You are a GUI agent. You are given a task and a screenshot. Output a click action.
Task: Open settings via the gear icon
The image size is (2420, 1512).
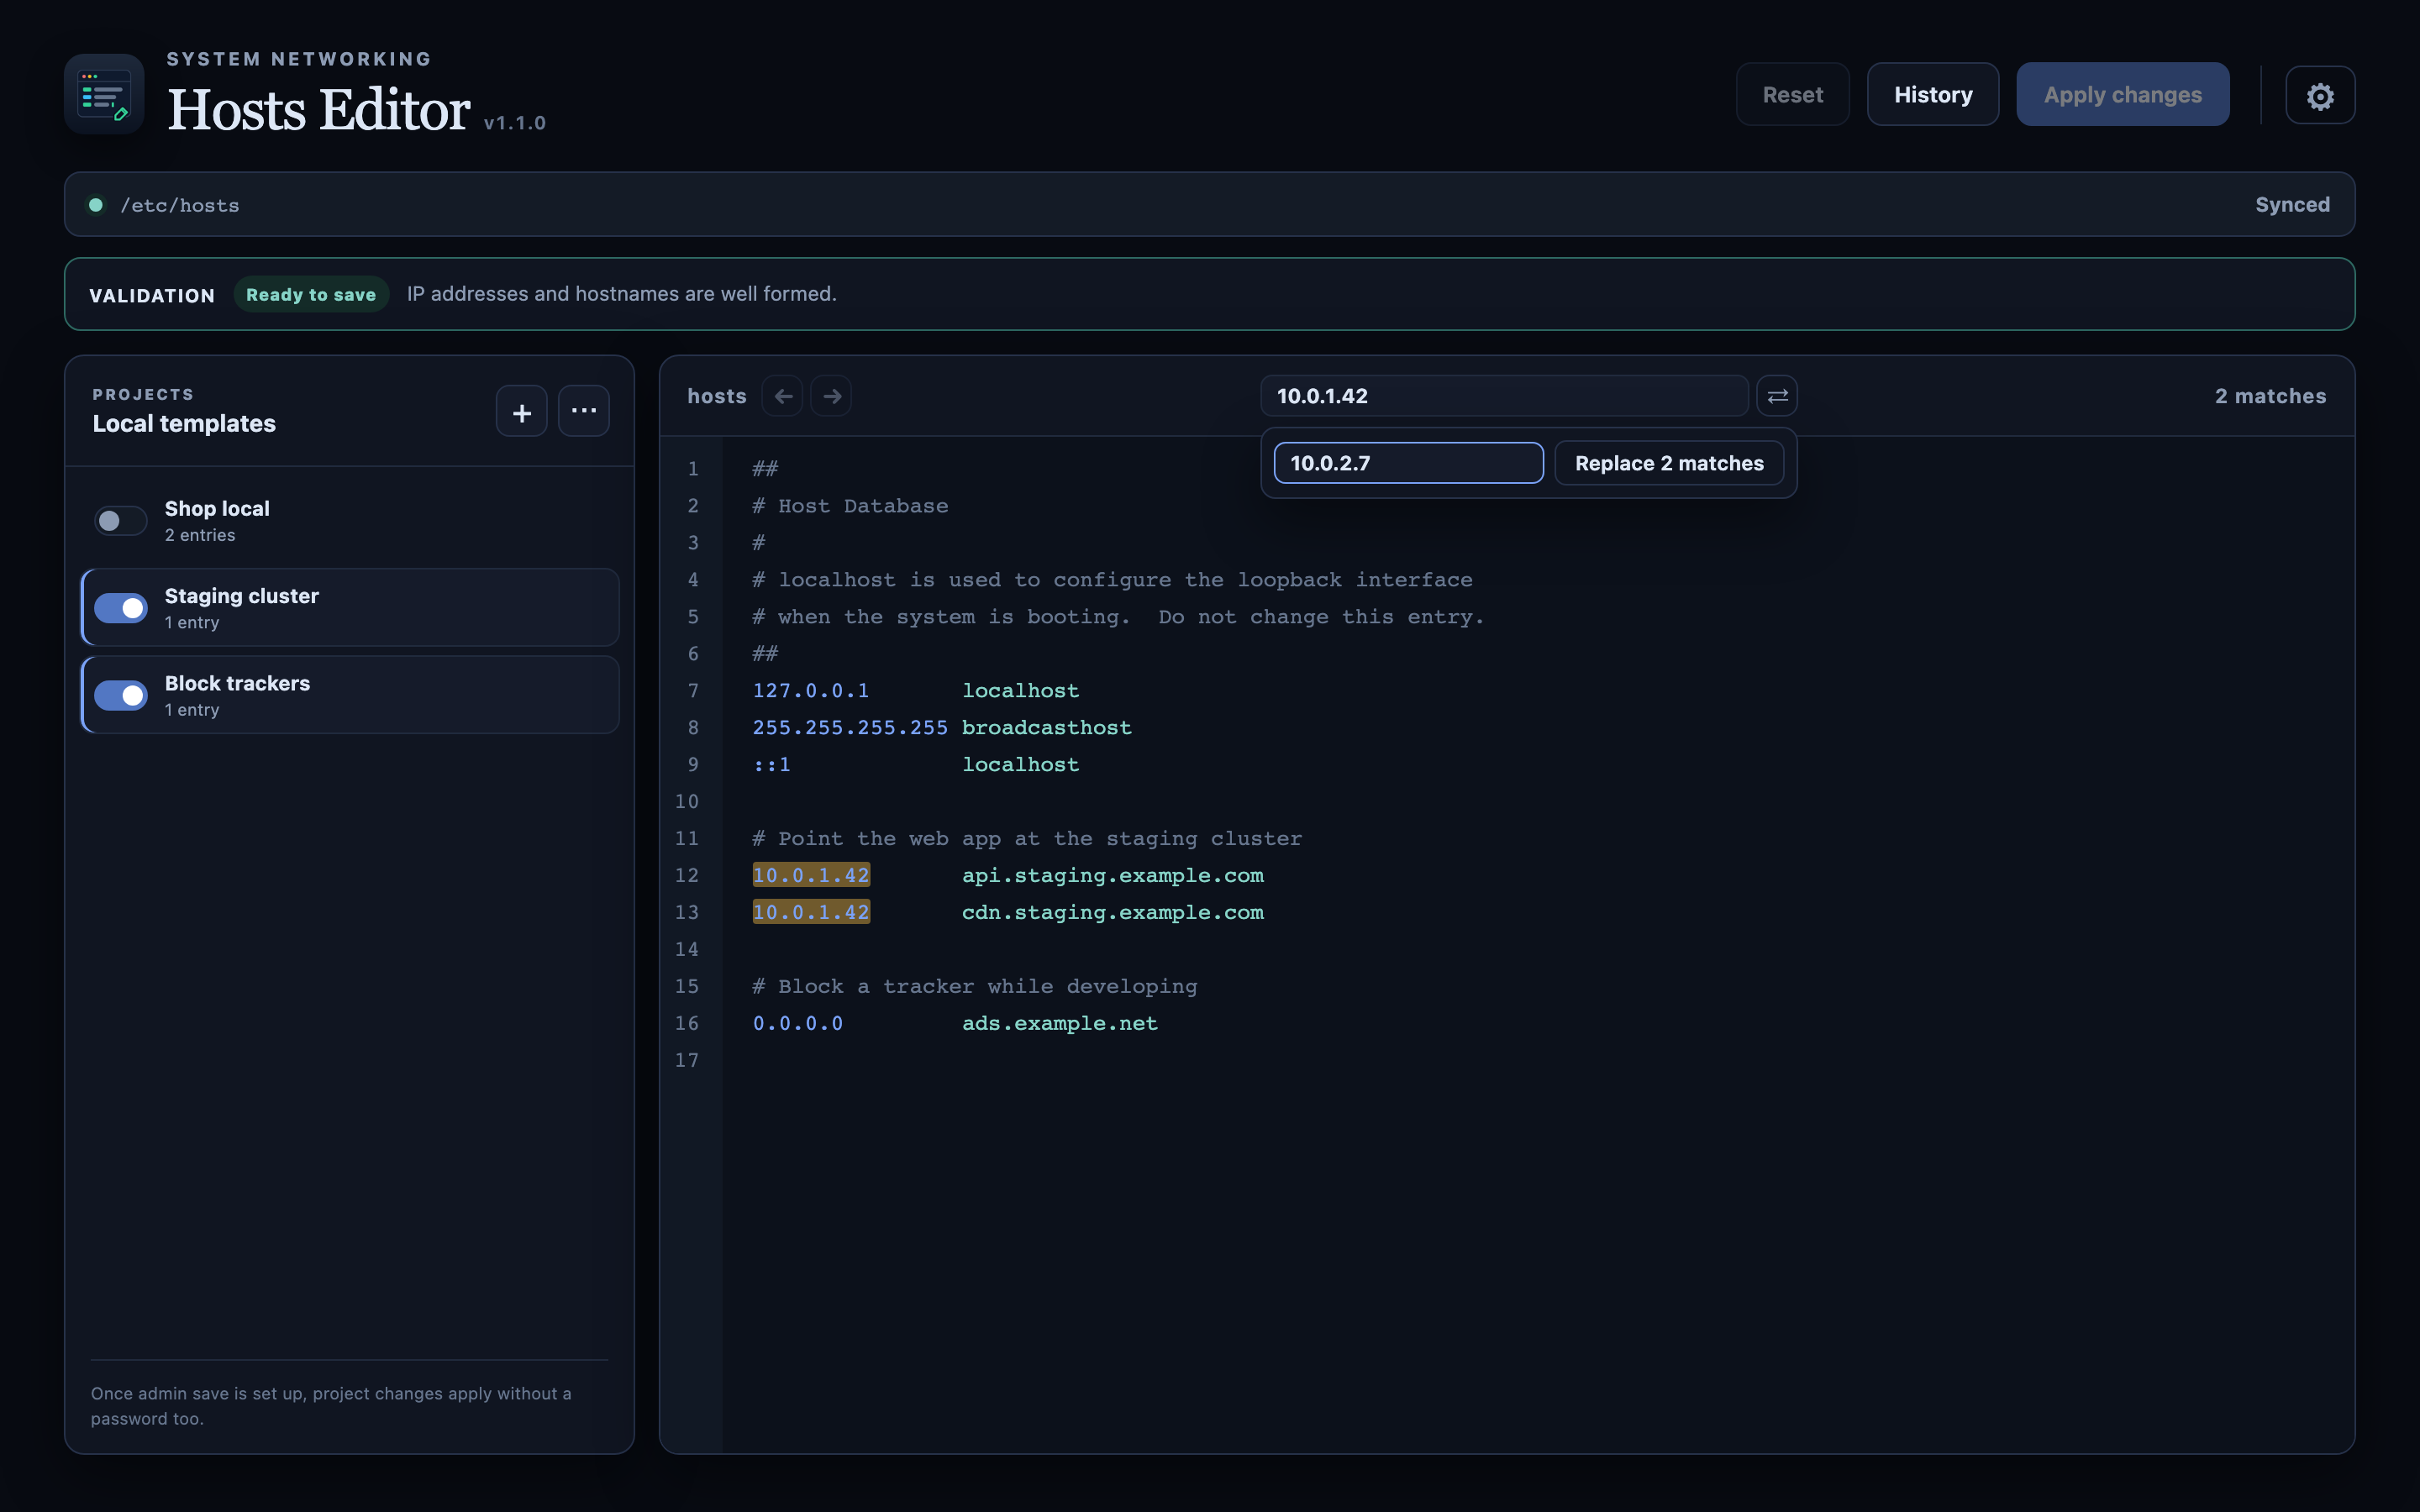[x=2320, y=96]
